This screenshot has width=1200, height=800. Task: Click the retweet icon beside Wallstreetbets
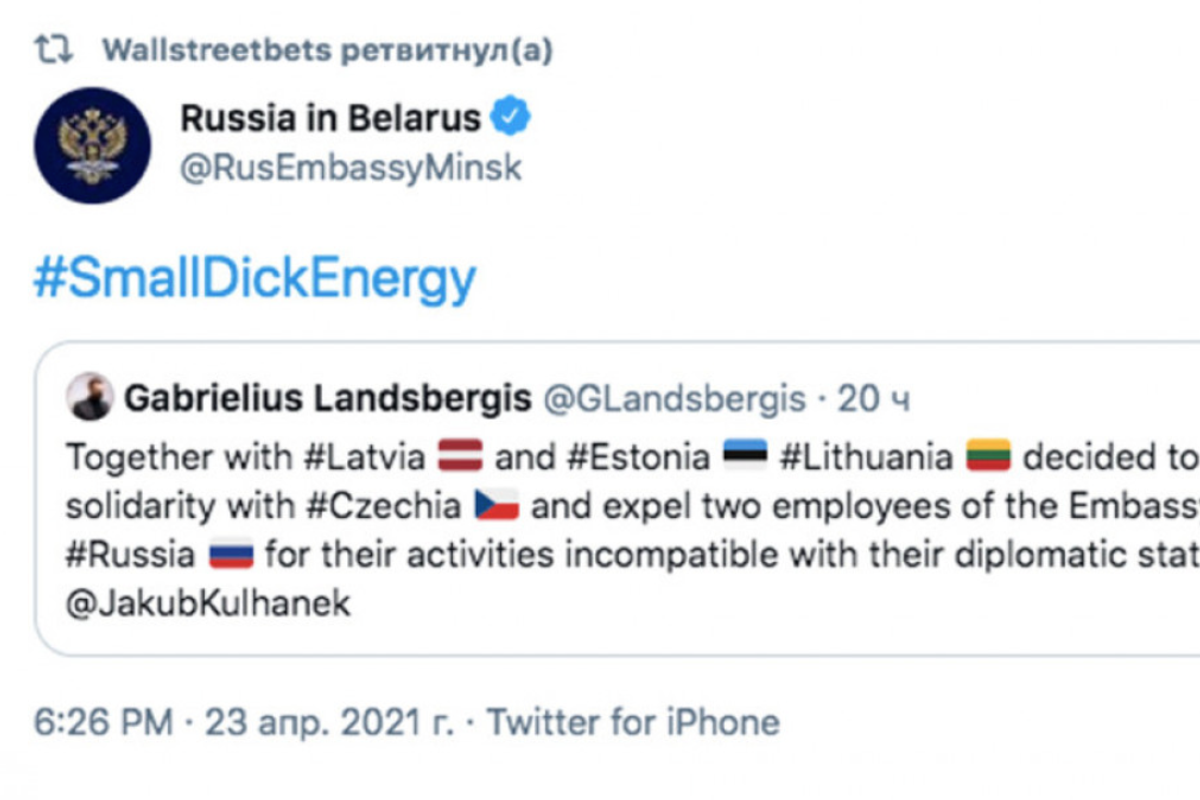53,51
